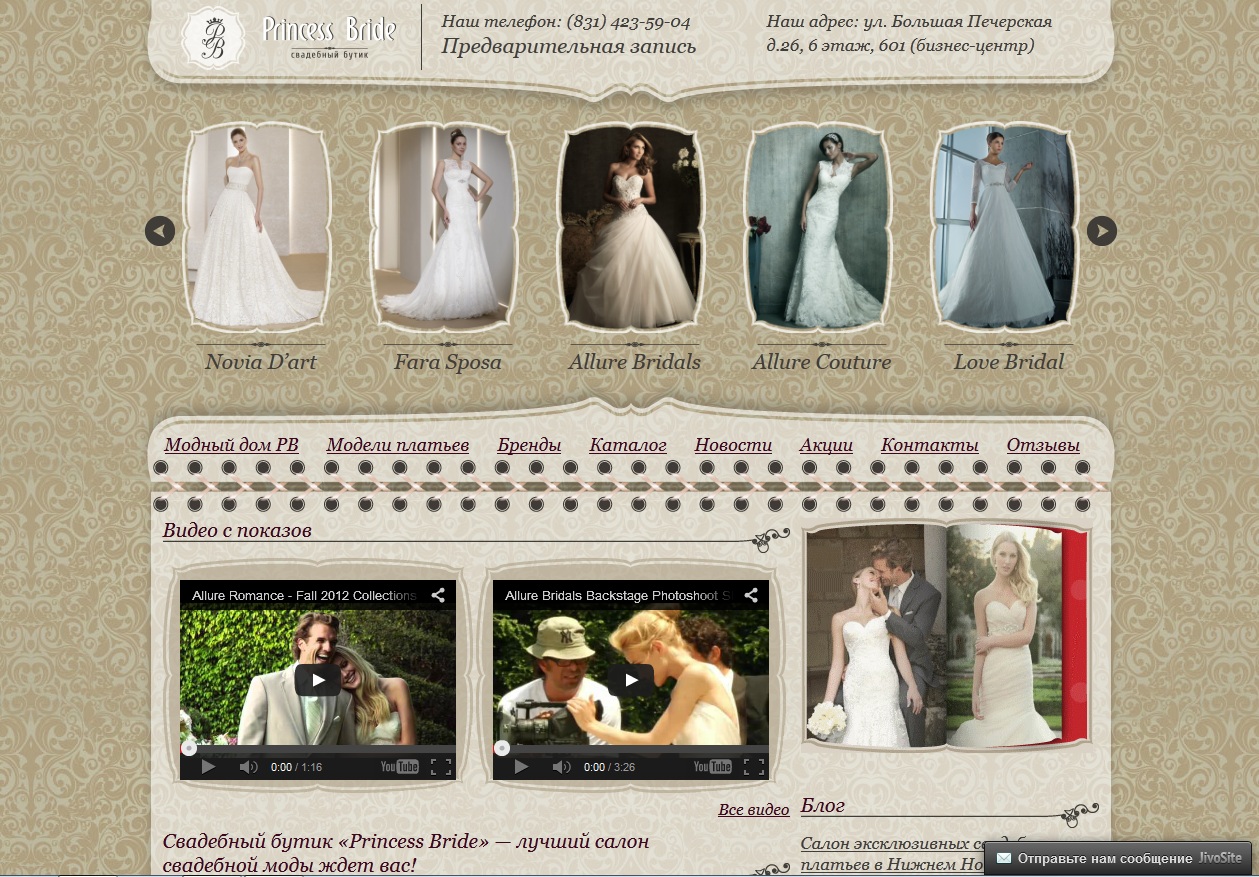Click the Princess Bride logo emblem
1259x877 pixels.
point(213,38)
